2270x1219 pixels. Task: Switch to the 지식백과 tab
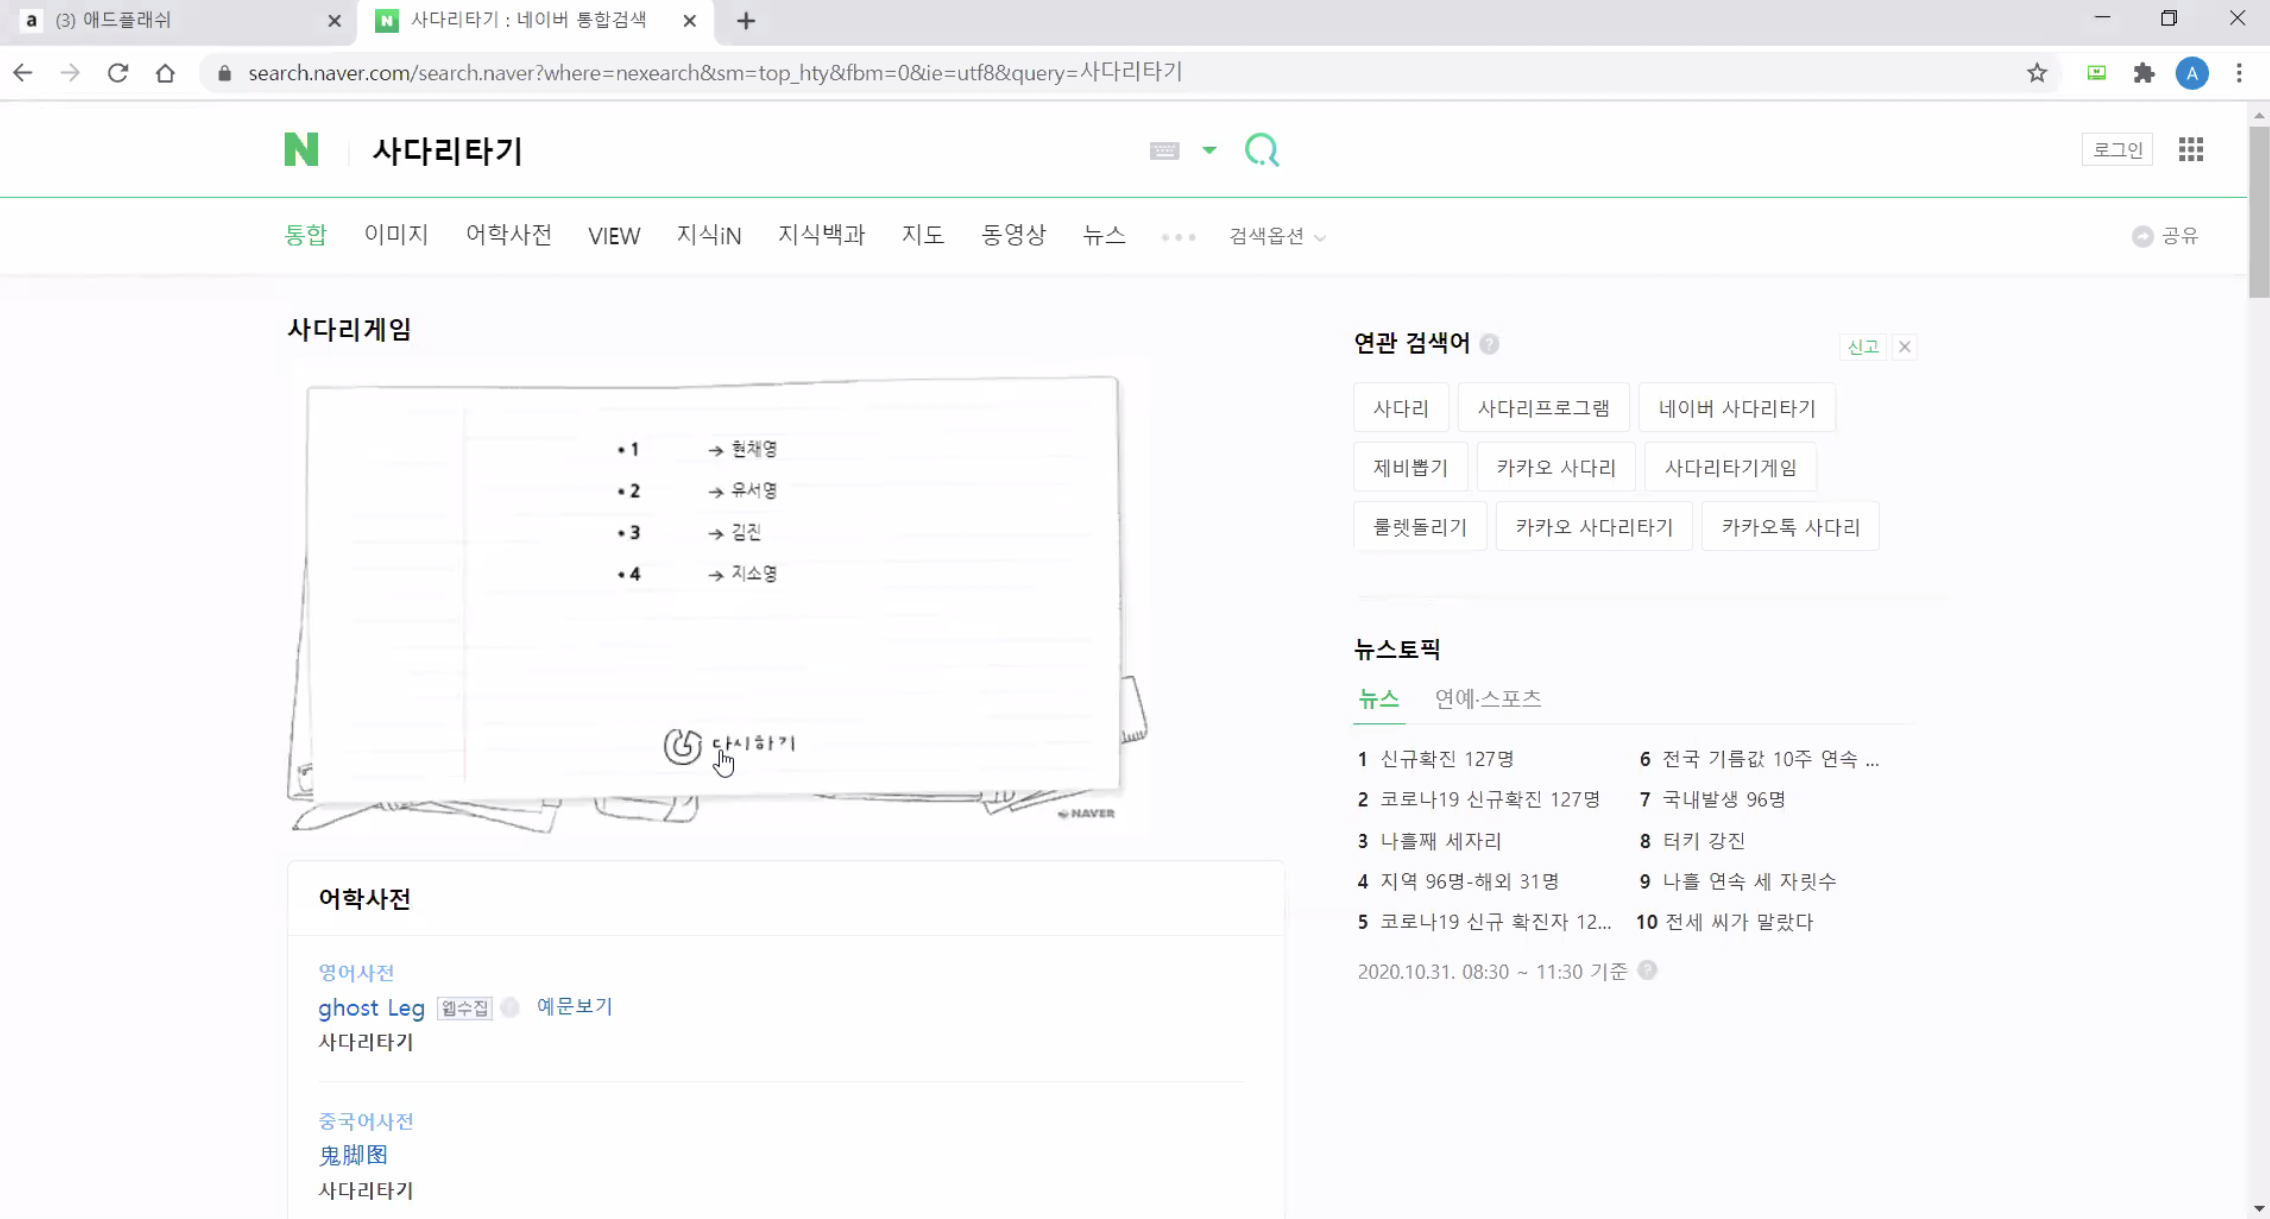[821, 235]
